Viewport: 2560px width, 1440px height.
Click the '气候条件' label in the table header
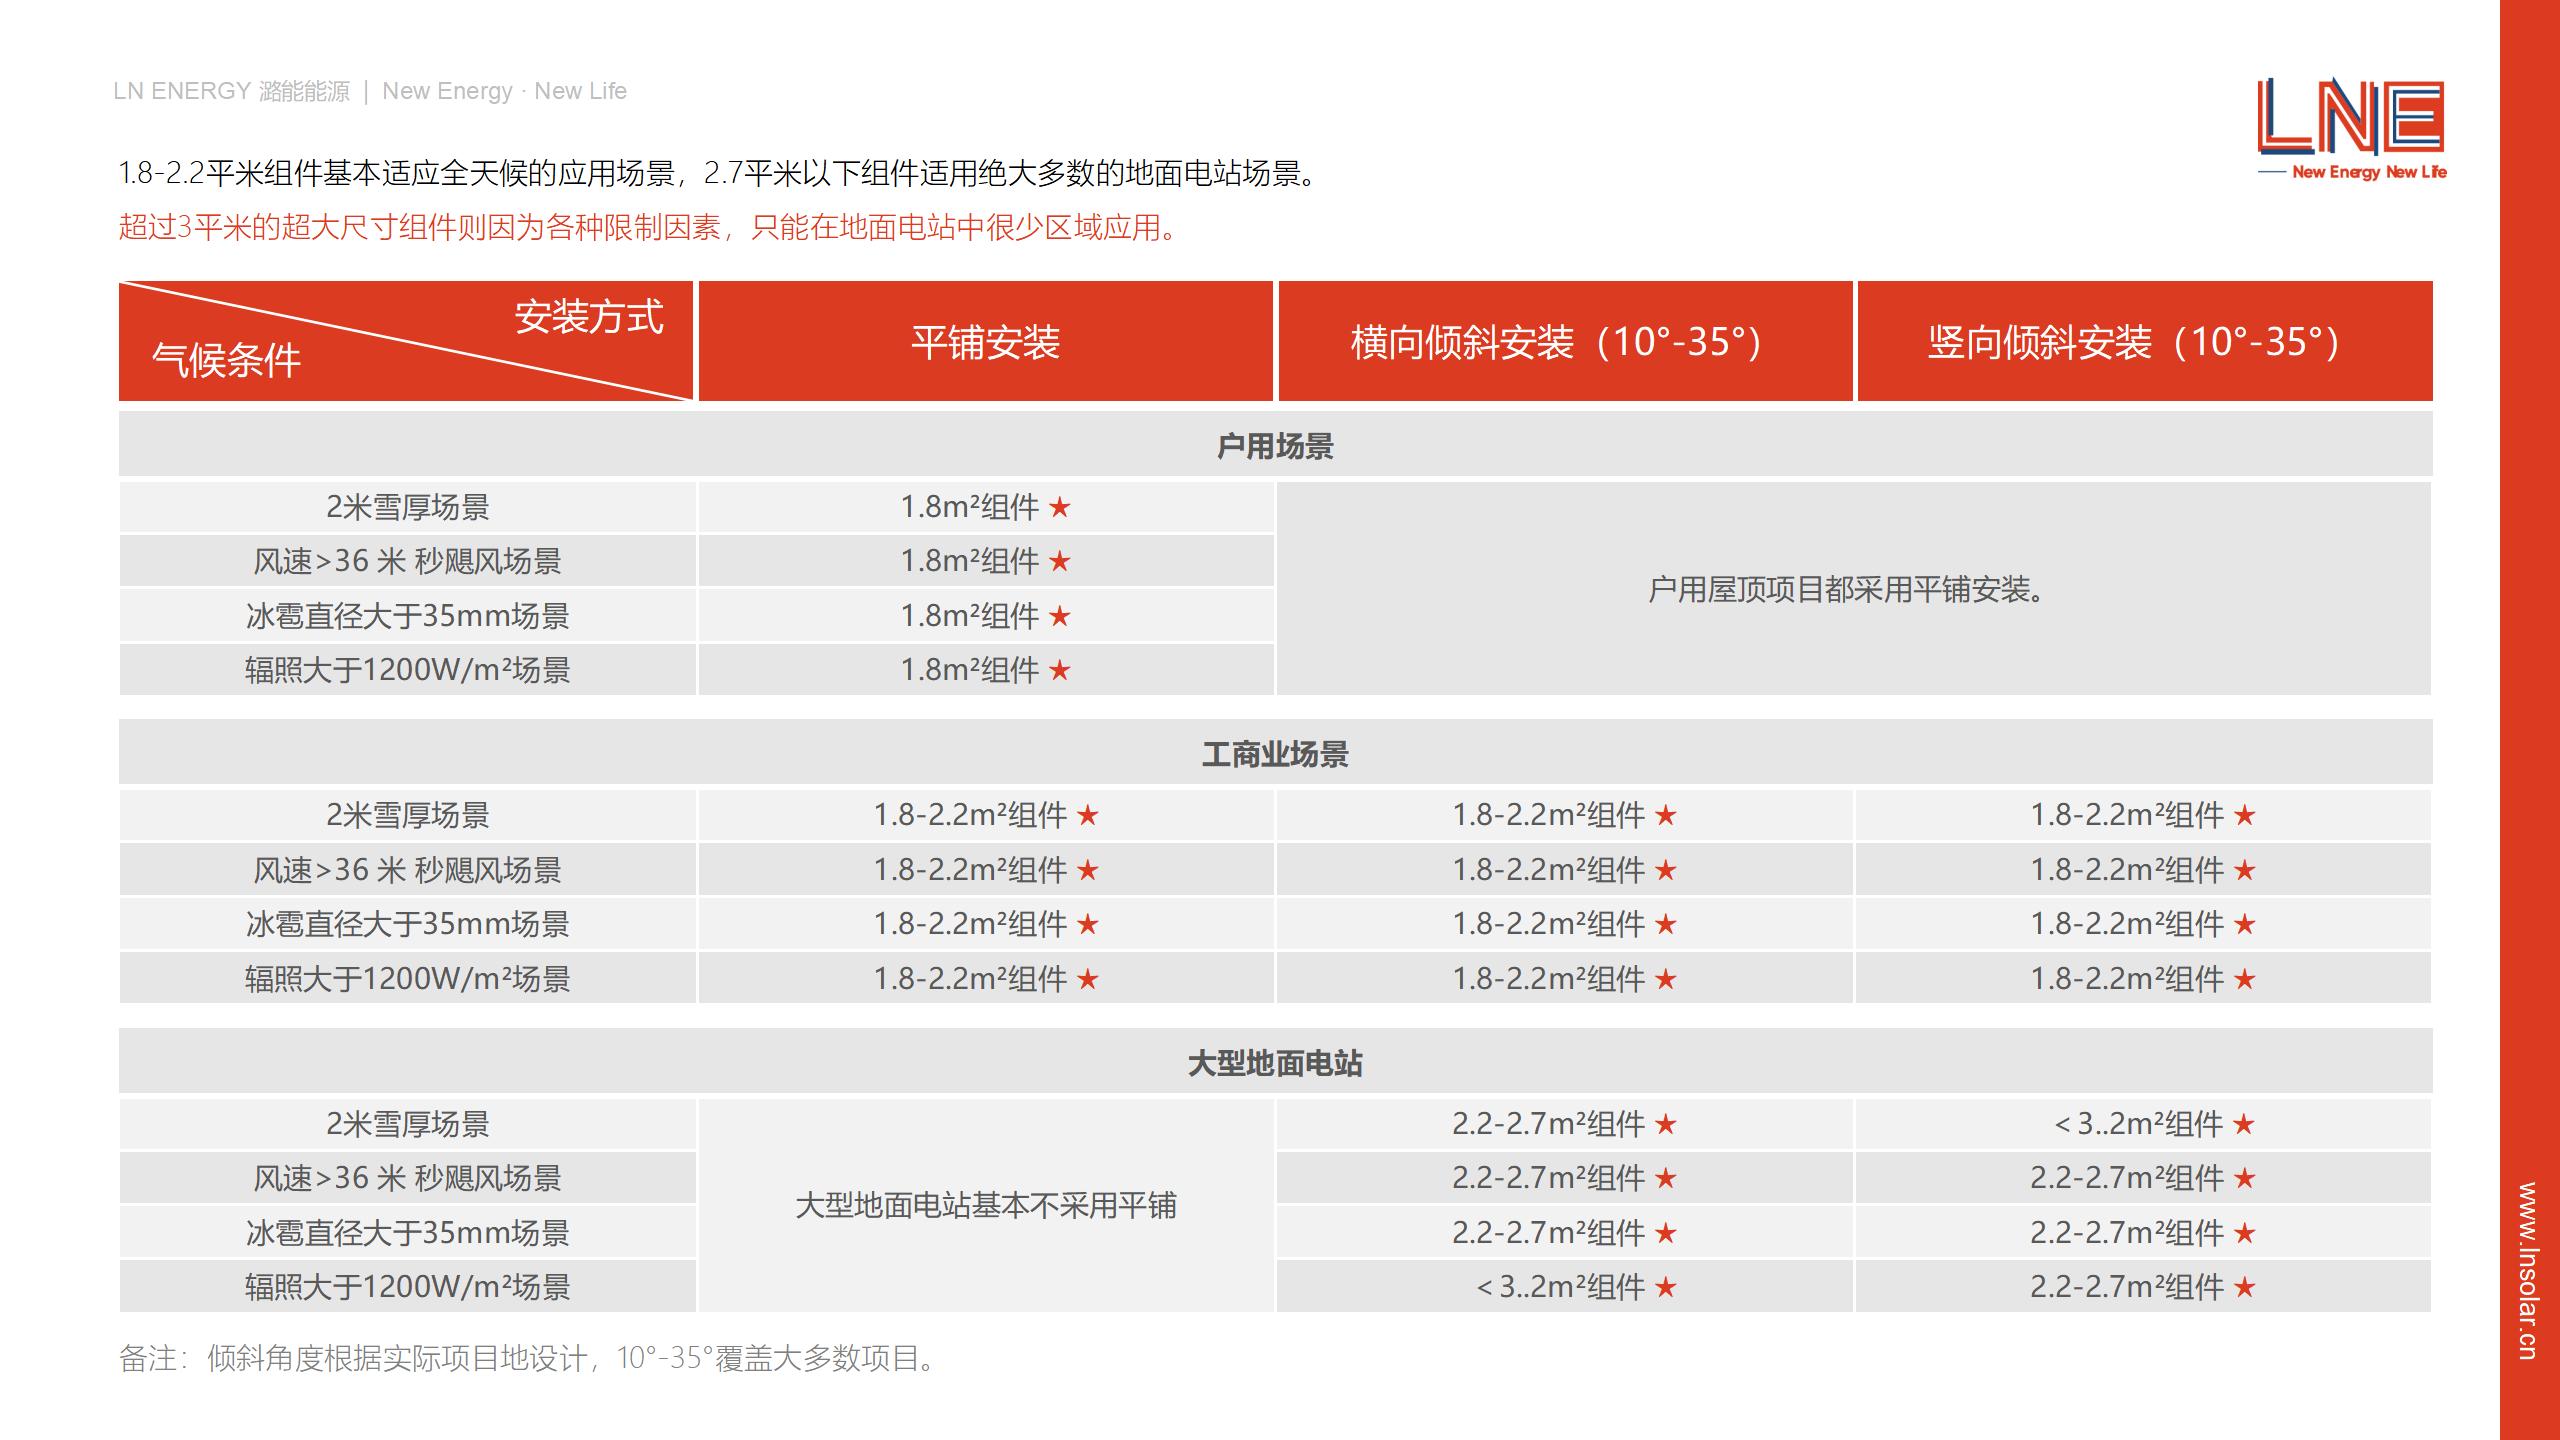tap(226, 360)
